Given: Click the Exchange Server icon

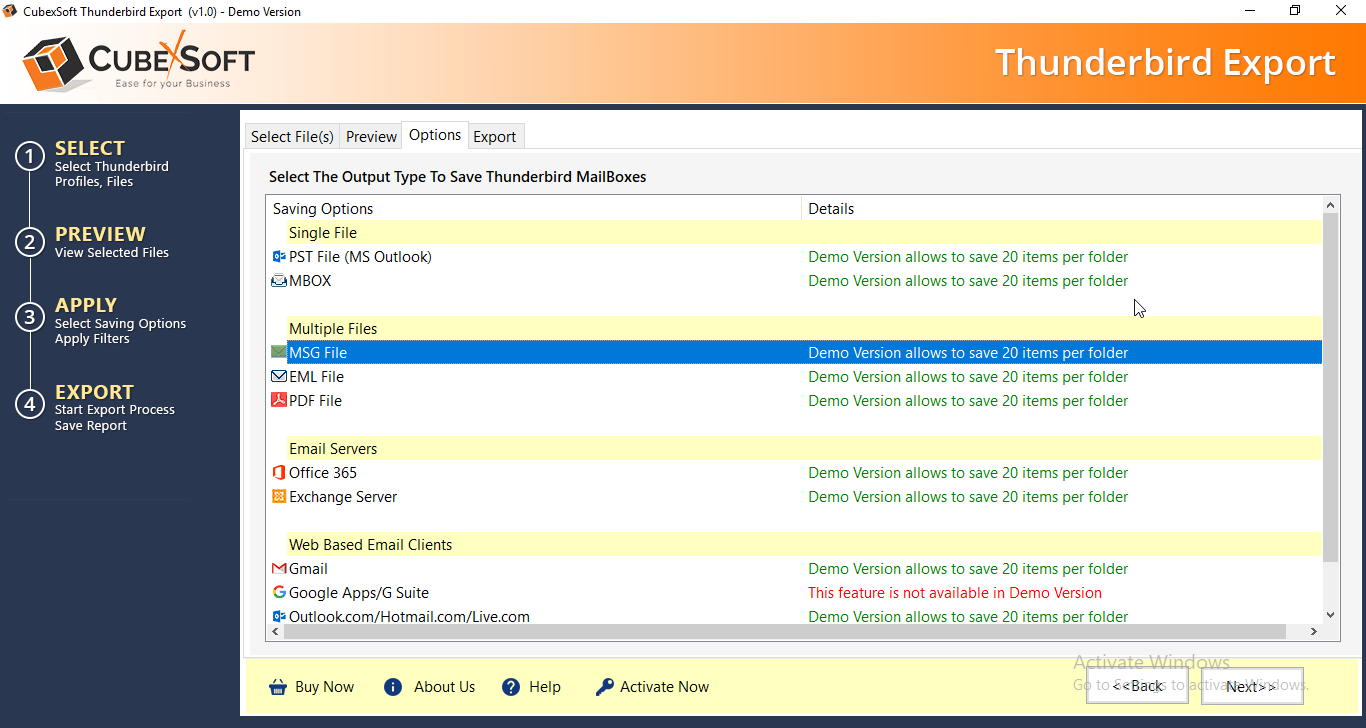Looking at the screenshot, I should click(279, 497).
